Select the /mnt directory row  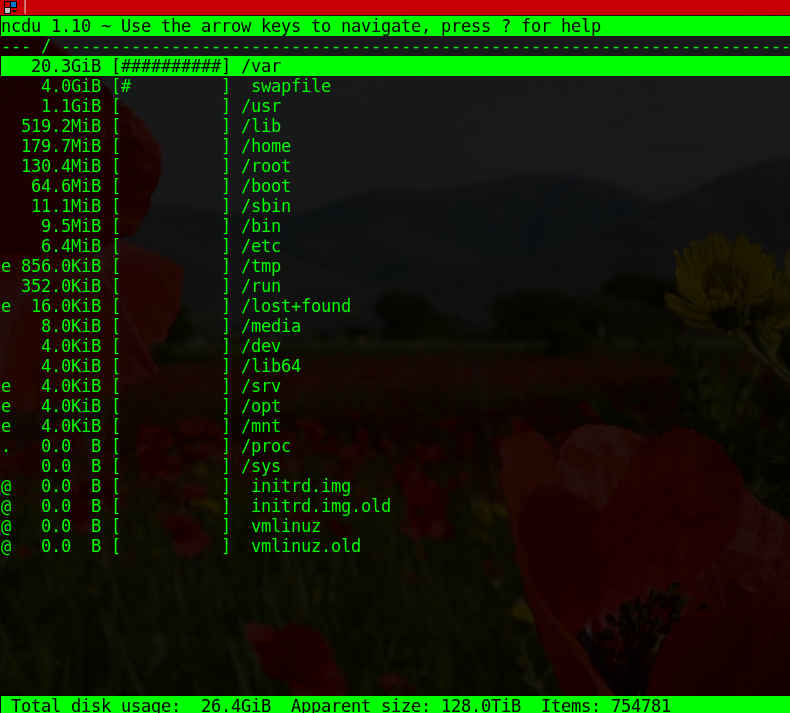point(395,426)
